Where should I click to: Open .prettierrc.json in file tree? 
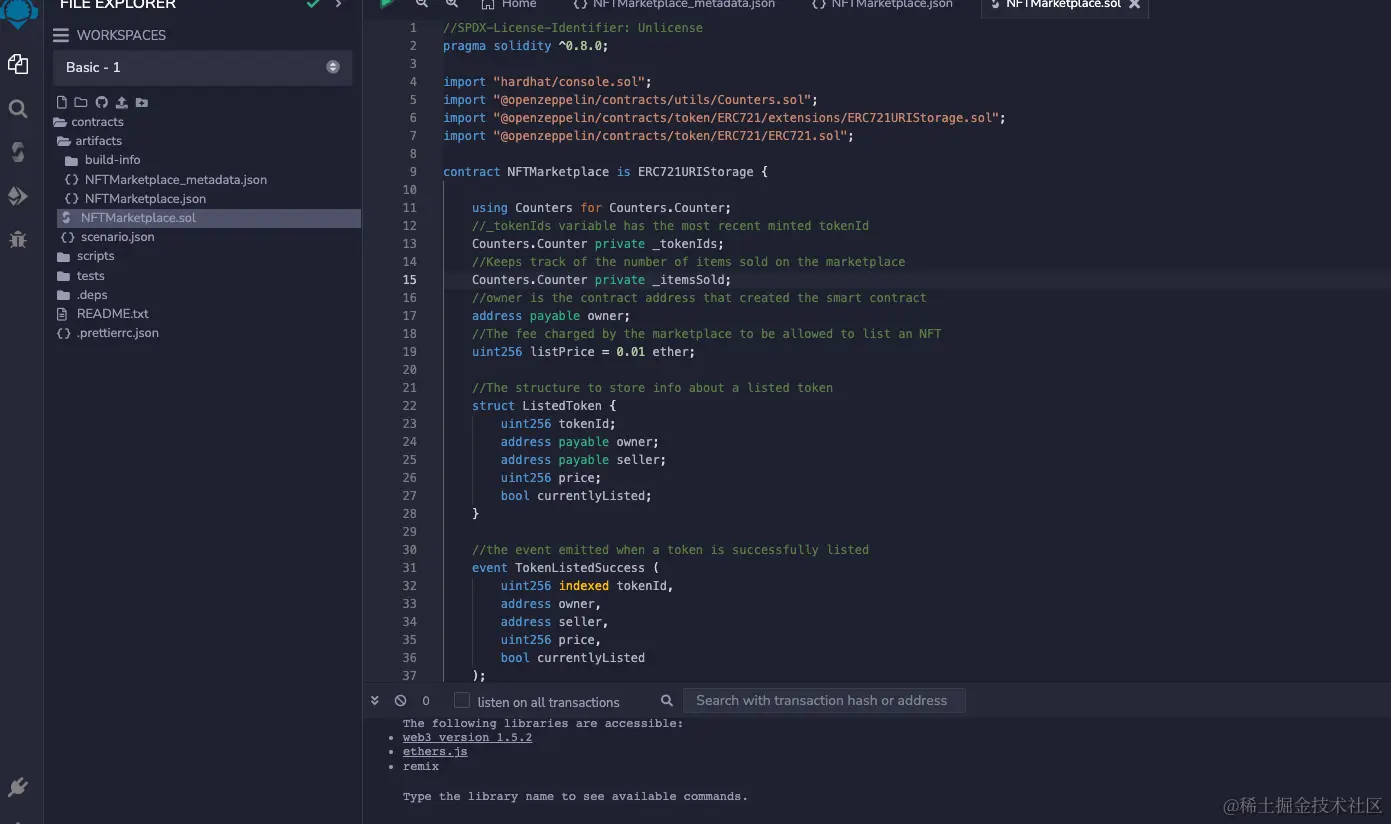pos(108,333)
